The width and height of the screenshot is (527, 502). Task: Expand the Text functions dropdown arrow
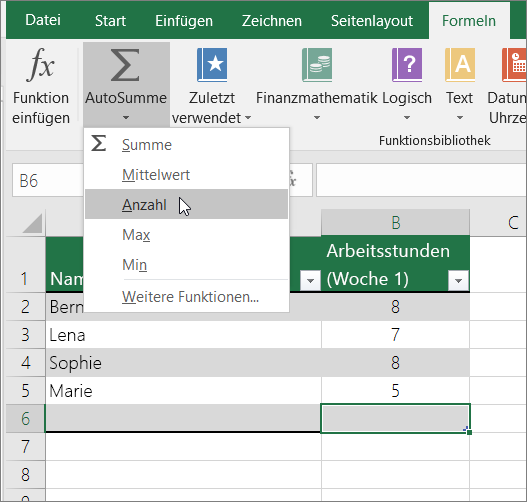(x=460, y=118)
